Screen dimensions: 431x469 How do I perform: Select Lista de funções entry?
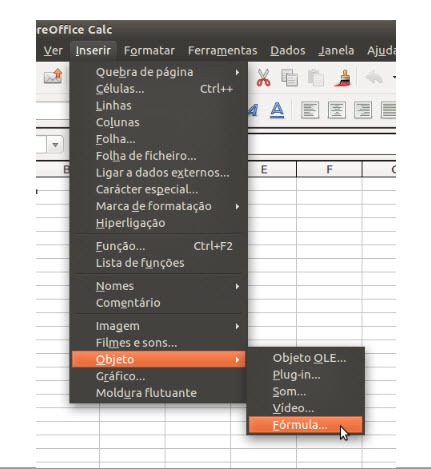tap(158, 263)
